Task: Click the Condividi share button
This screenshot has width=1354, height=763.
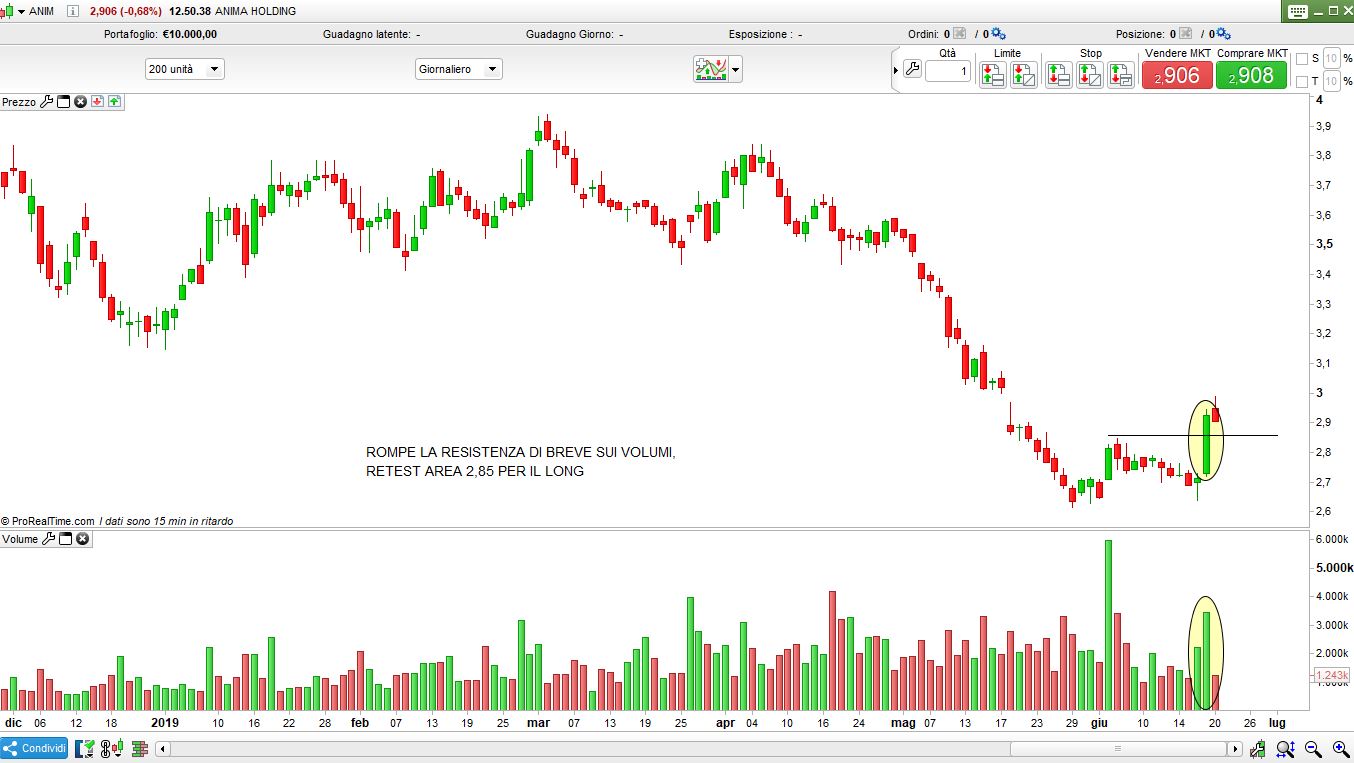Action: (x=35, y=748)
